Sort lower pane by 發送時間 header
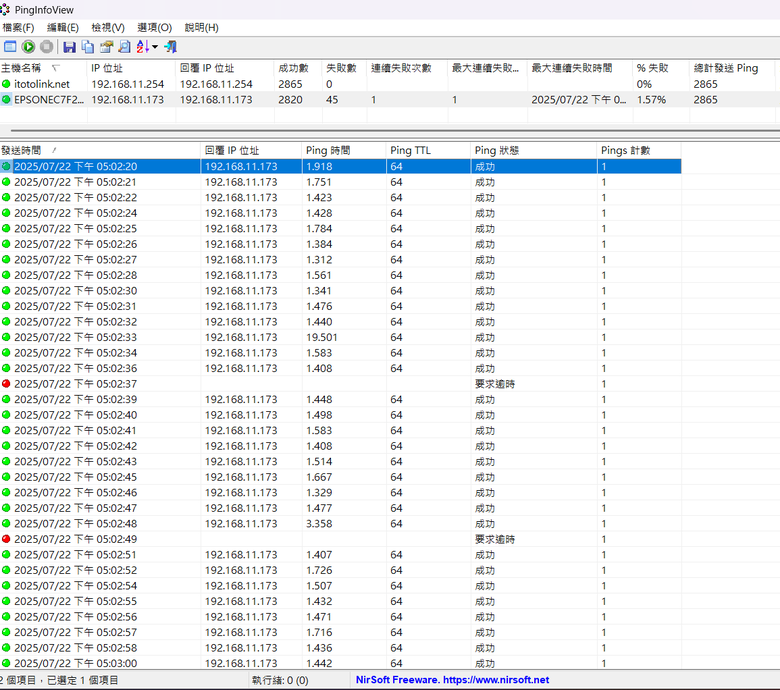 (x=100, y=150)
